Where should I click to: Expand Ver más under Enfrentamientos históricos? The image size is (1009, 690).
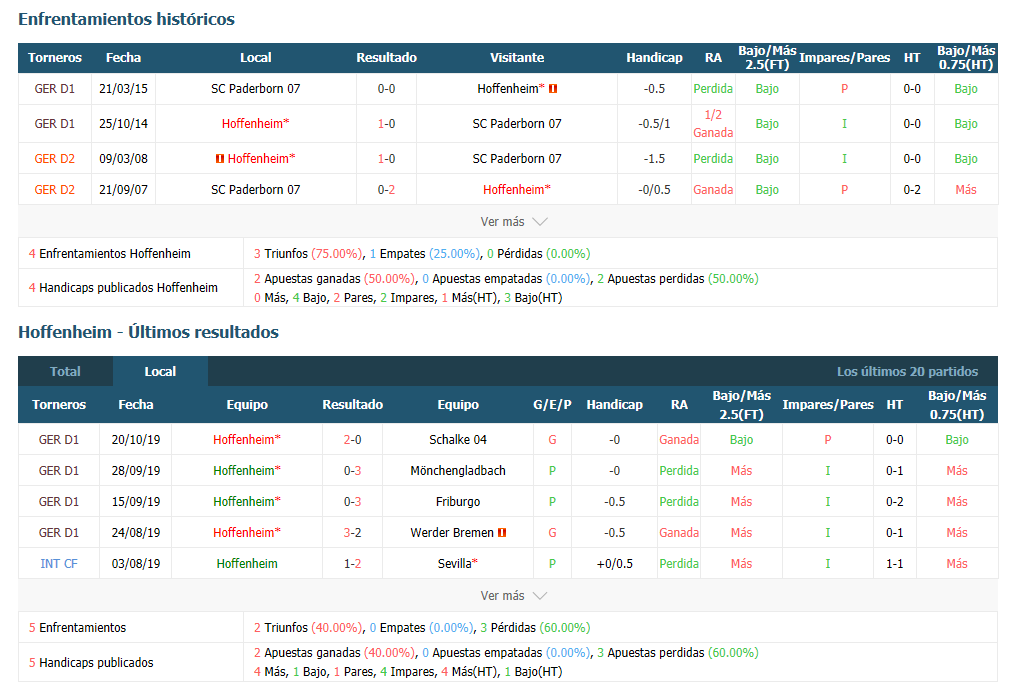point(514,221)
